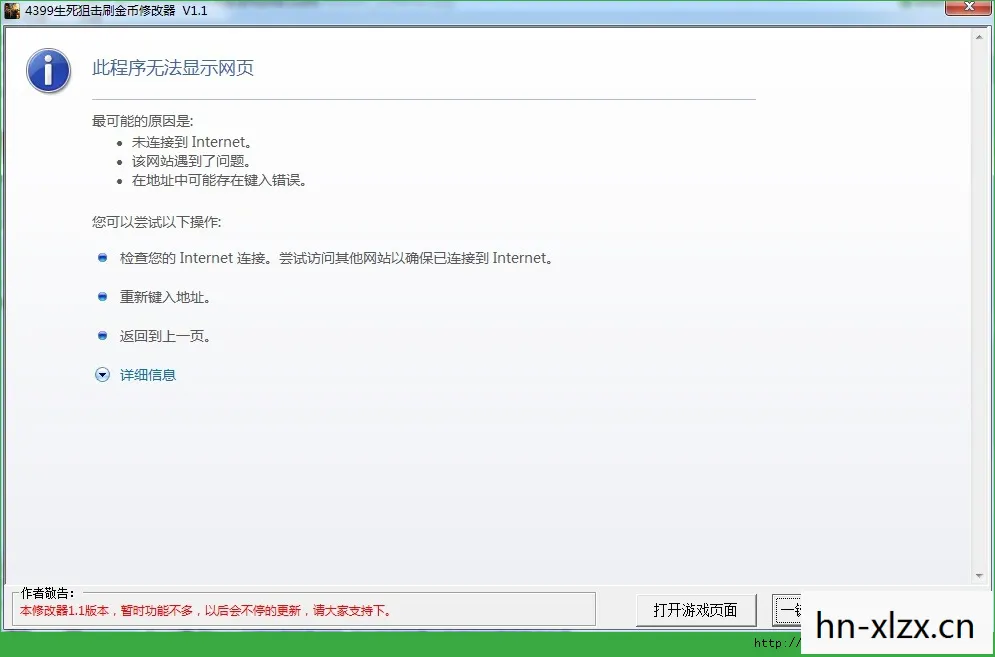Click the 您可以尝试以下操作 label
995x657 pixels.
point(157,222)
